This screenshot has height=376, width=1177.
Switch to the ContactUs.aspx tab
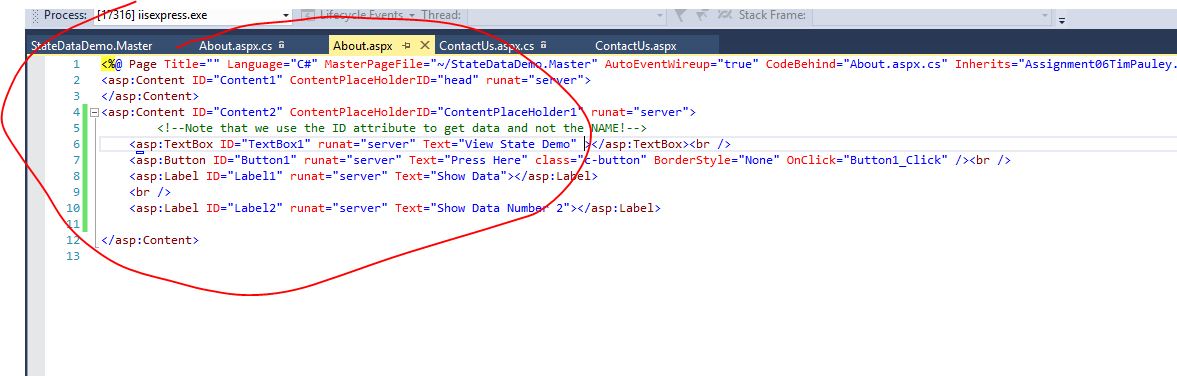[636, 46]
